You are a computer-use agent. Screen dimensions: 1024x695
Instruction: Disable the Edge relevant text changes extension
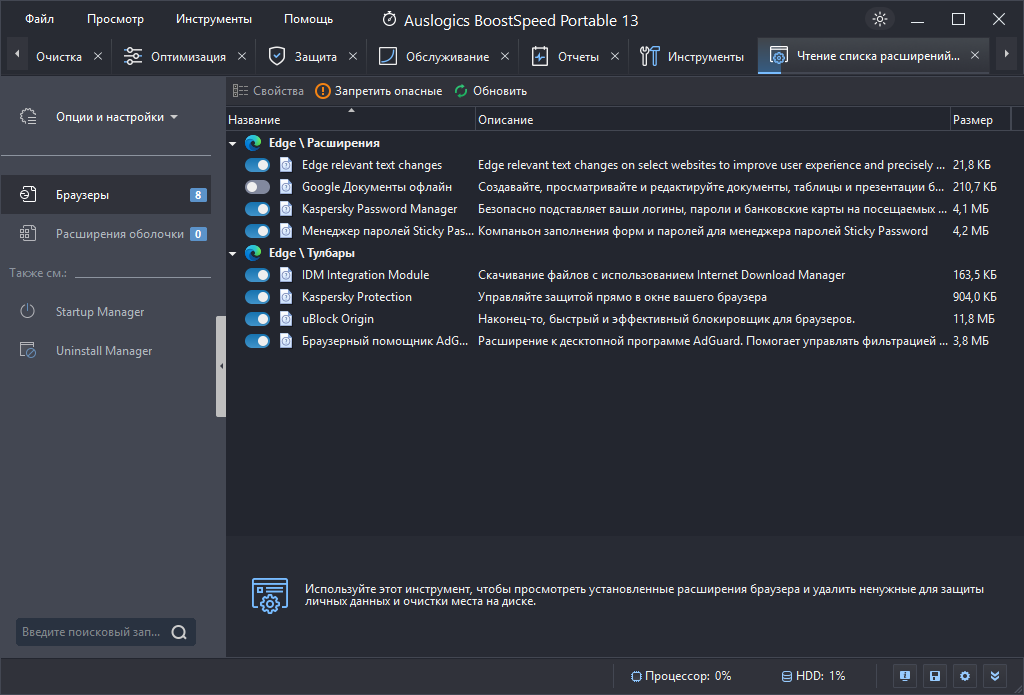(257, 165)
